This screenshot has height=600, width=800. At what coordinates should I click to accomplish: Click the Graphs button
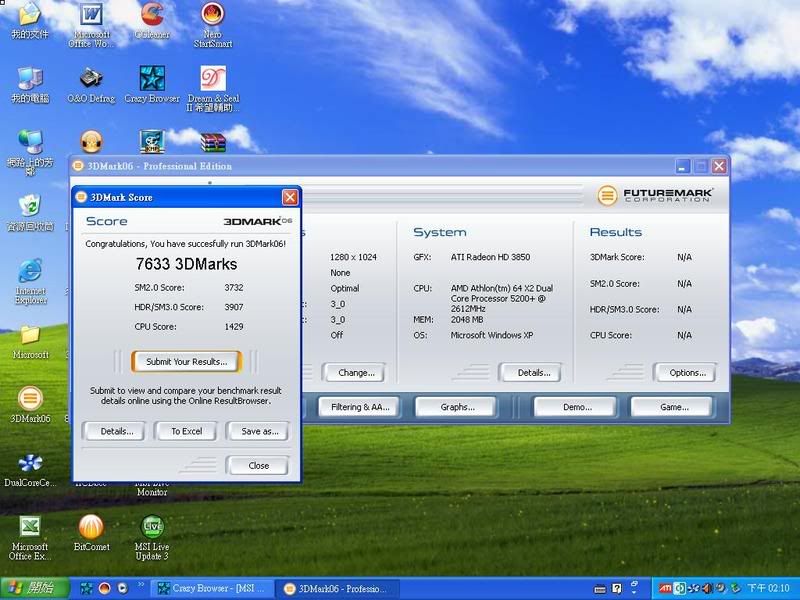pos(458,407)
